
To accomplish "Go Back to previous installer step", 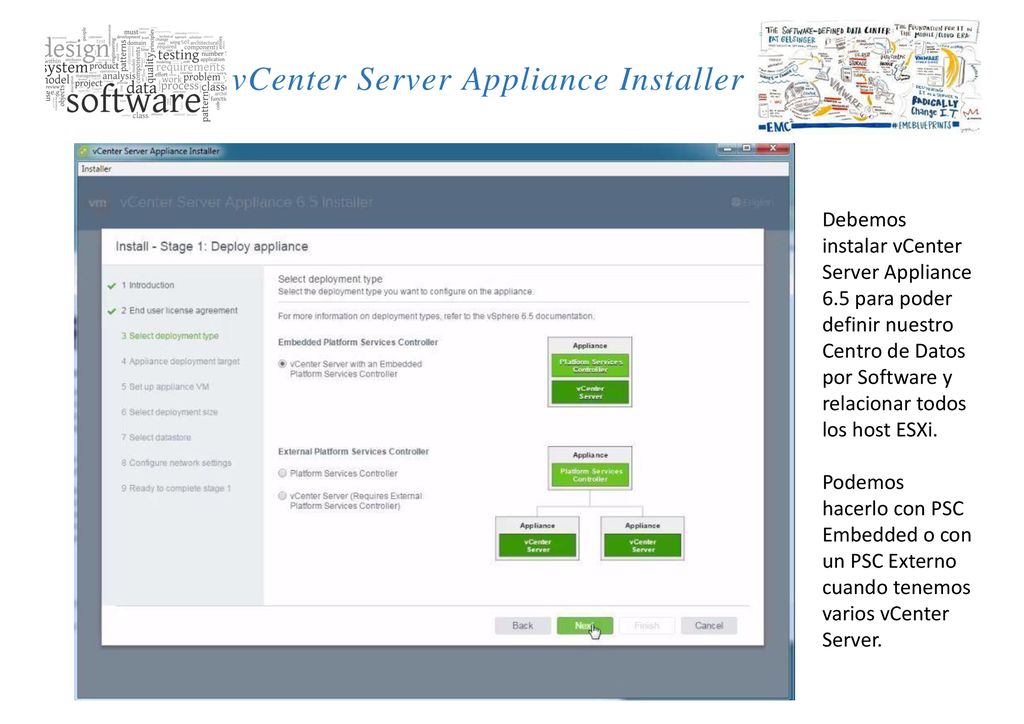I will tap(522, 625).
